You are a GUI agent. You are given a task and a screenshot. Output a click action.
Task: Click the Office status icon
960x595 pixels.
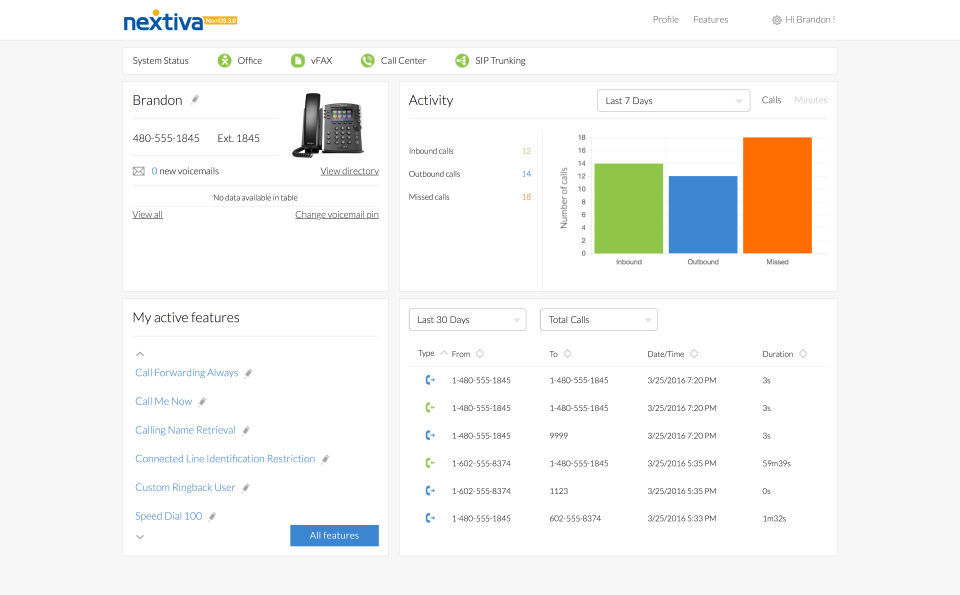coord(225,61)
